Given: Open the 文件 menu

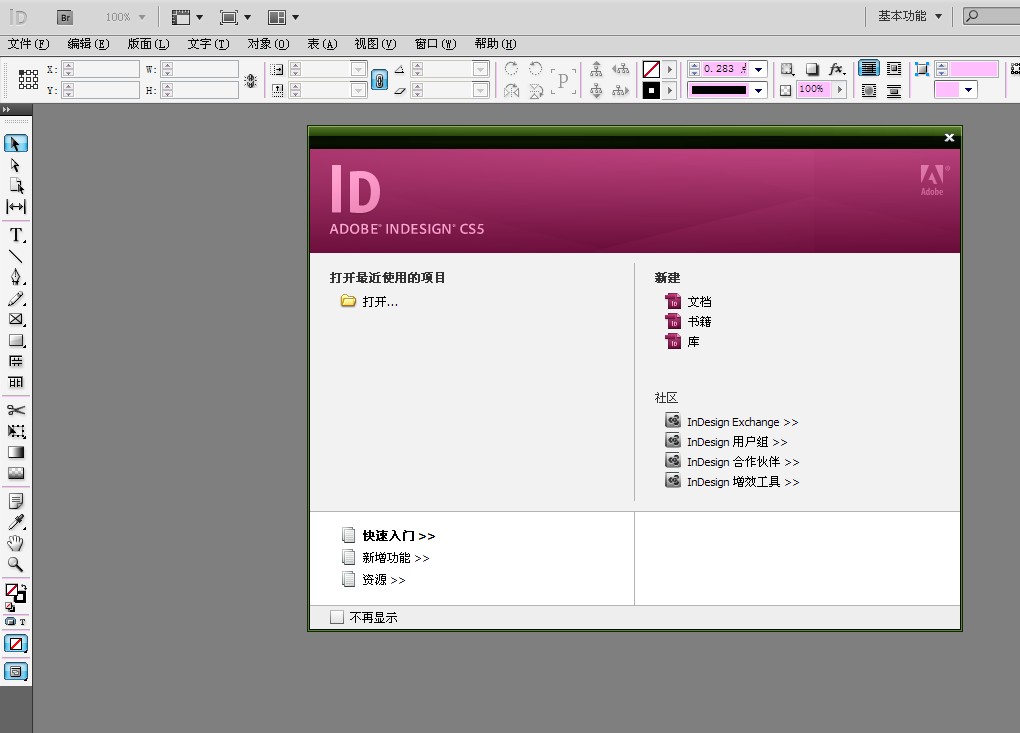Looking at the screenshot, I should (x=28, y=44).
